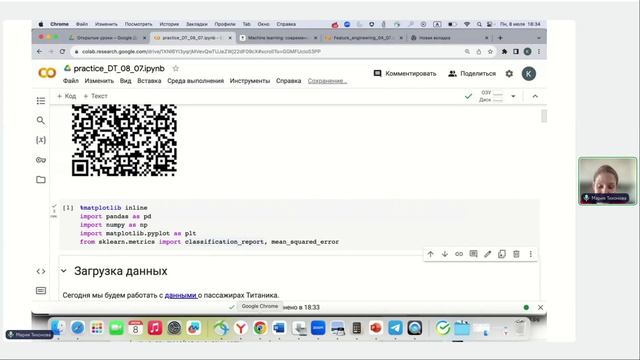Click the Сохранение status link
The width and height of the screenshot is (640, 360).
coord(327,81)
